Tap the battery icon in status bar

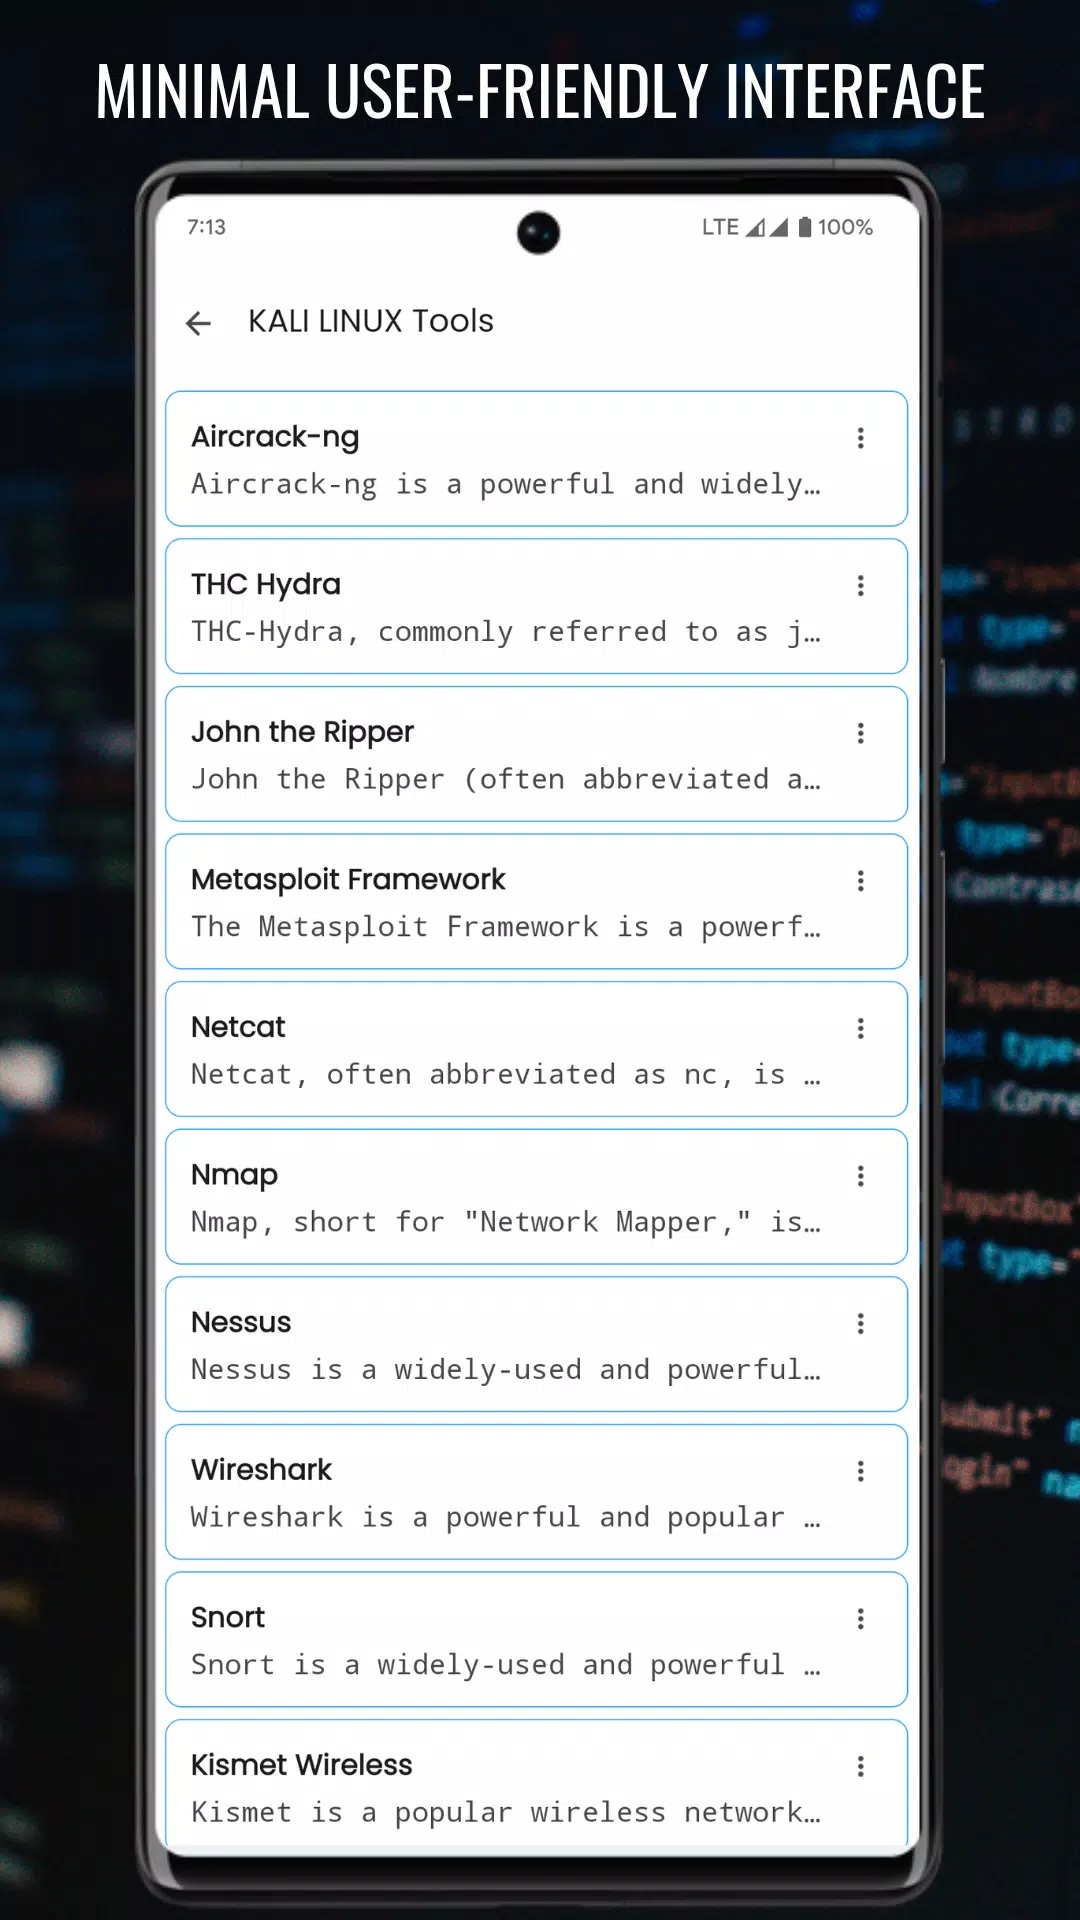click(x=804, y=227)
